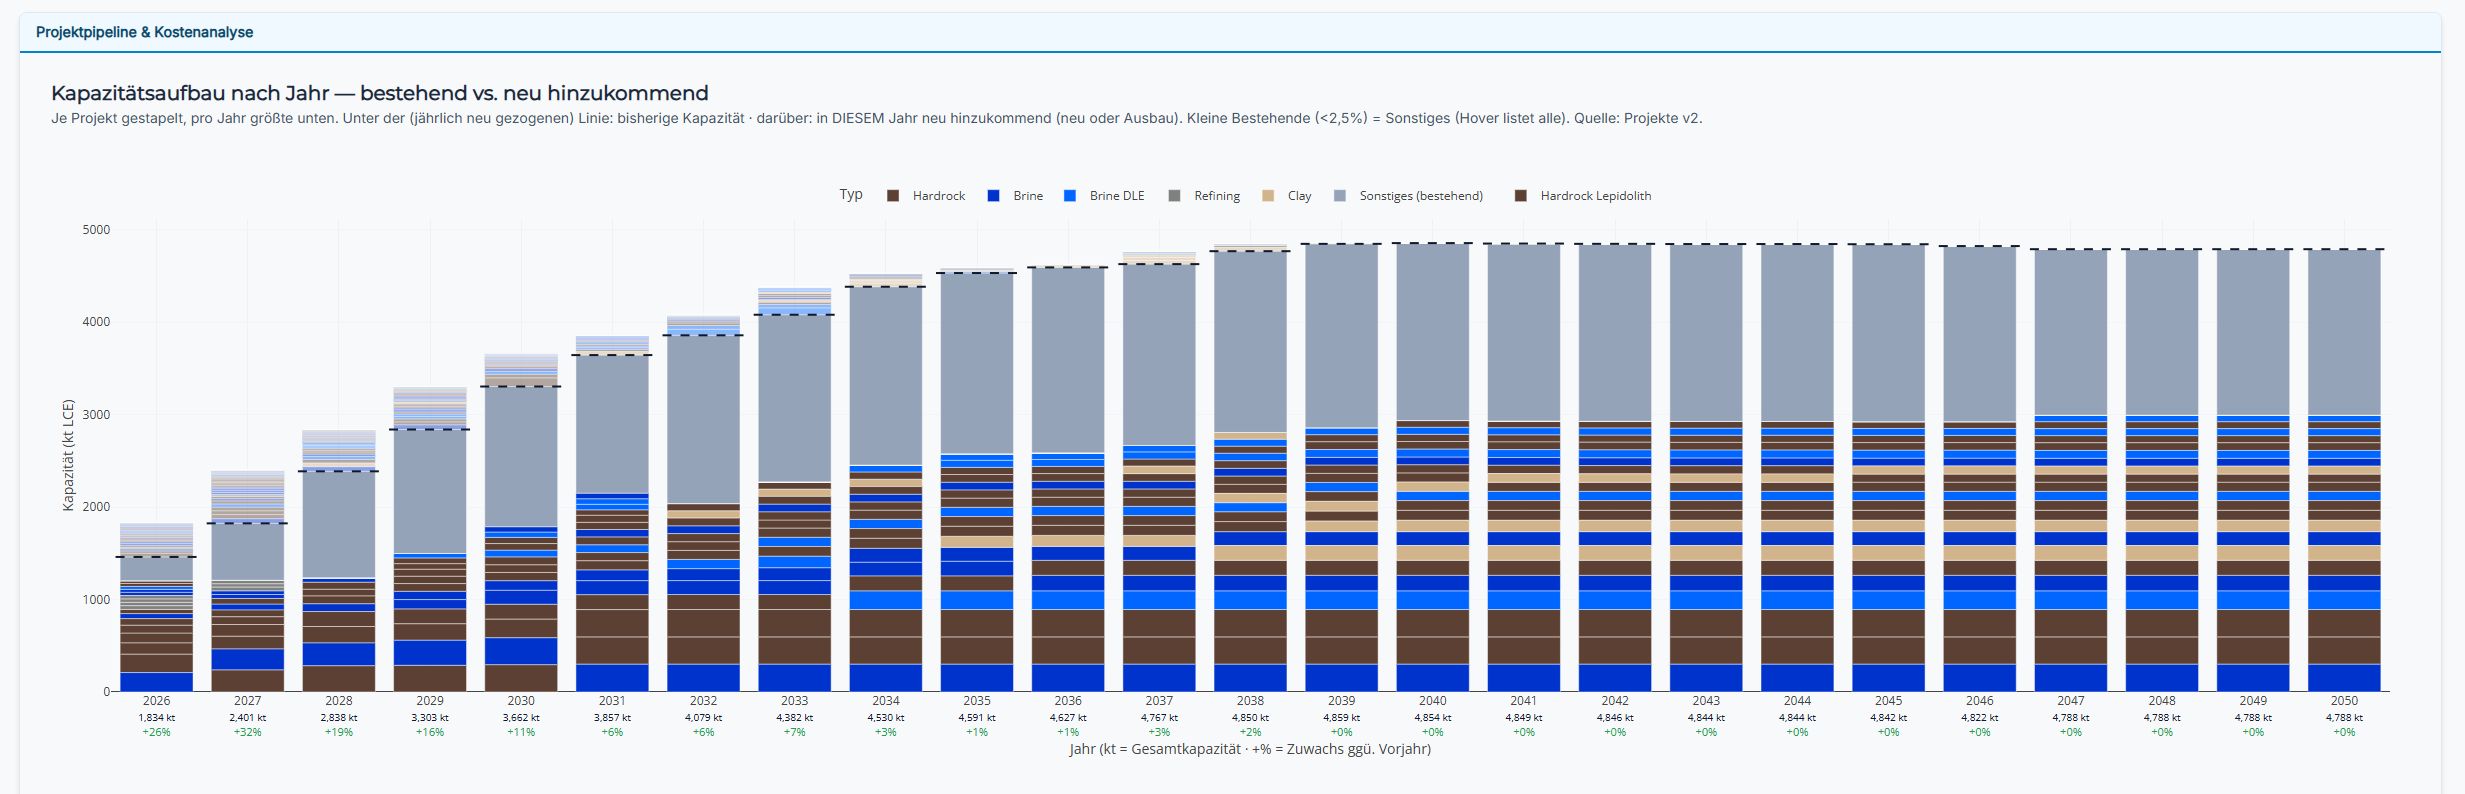Click the total value '4,859 kt'
Screen dimensions: 2465x794
[x=1341, y=718]
